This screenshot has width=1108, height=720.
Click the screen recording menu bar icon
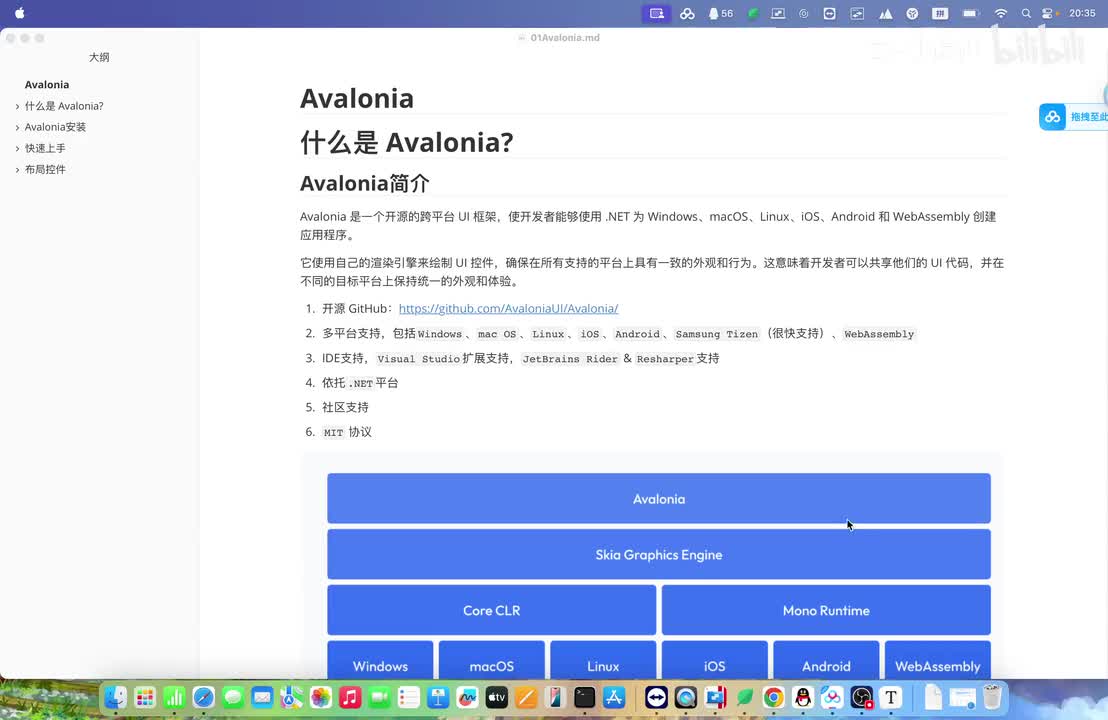coord(656,13)
